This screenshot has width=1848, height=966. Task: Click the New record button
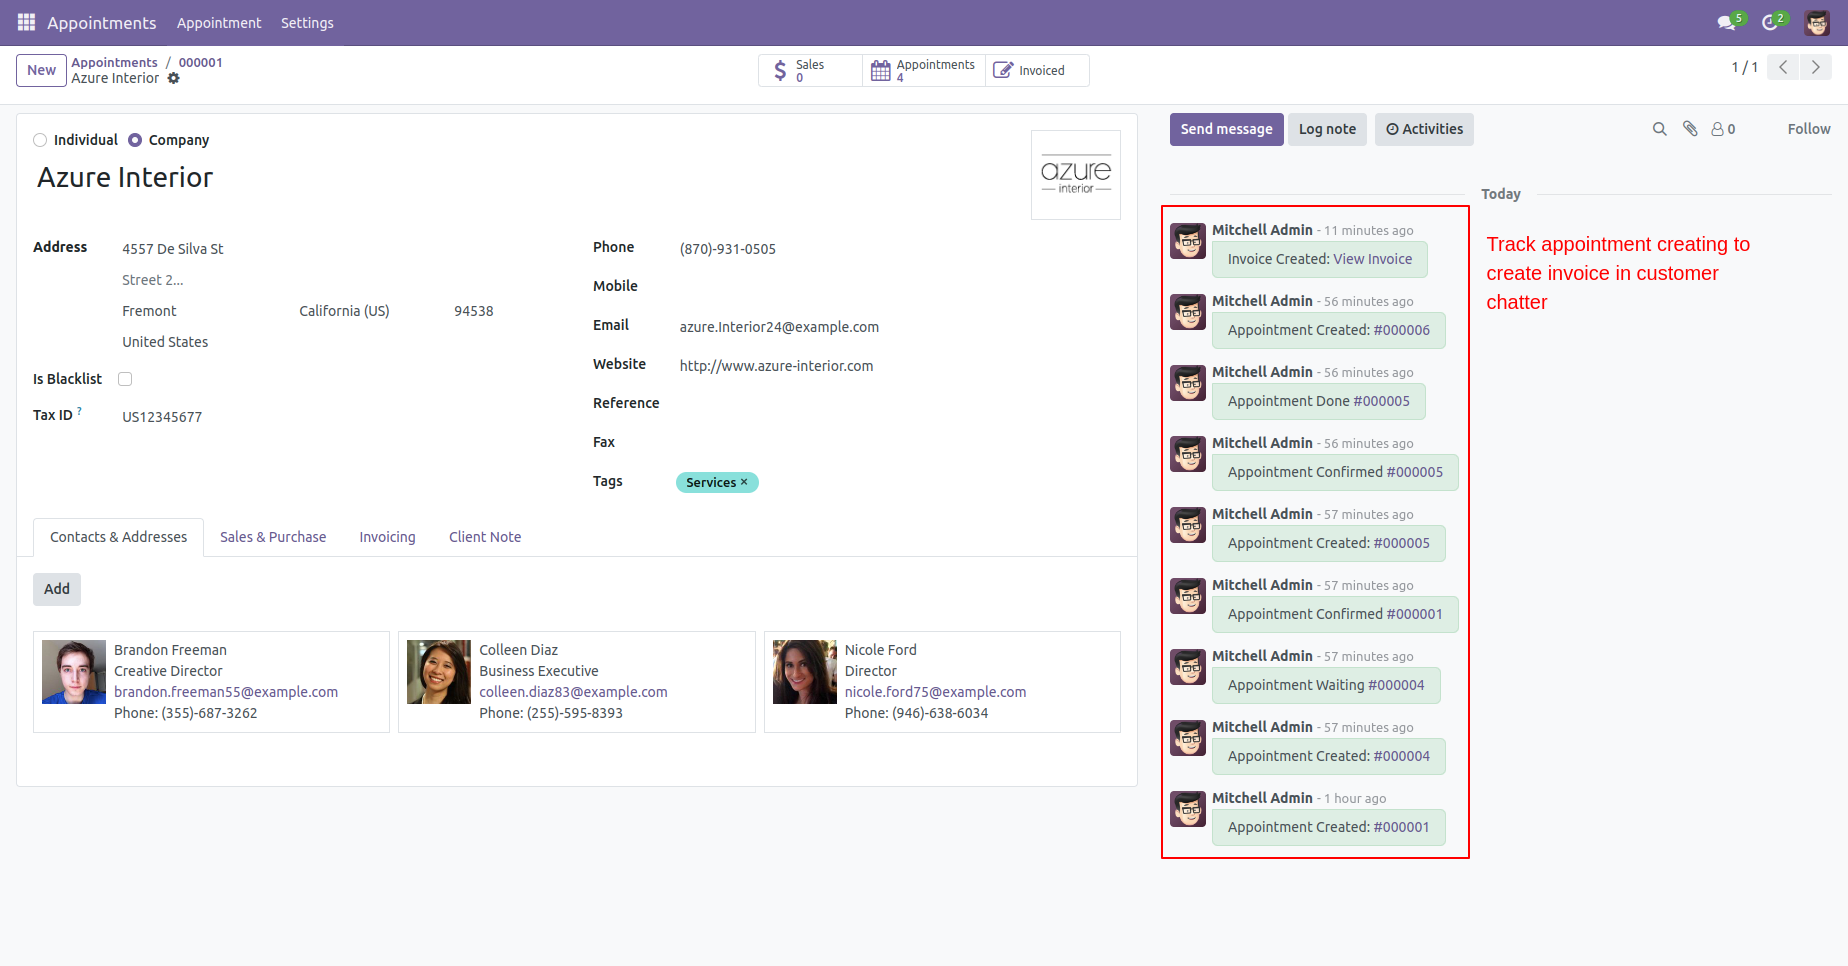point(41,70)
